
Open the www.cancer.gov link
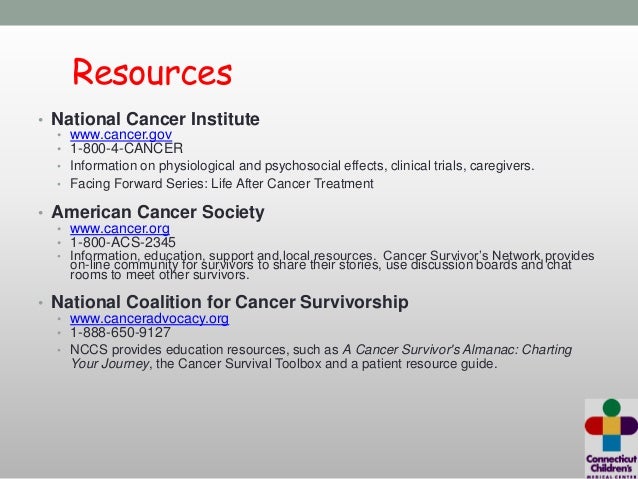tap(121, 134)
